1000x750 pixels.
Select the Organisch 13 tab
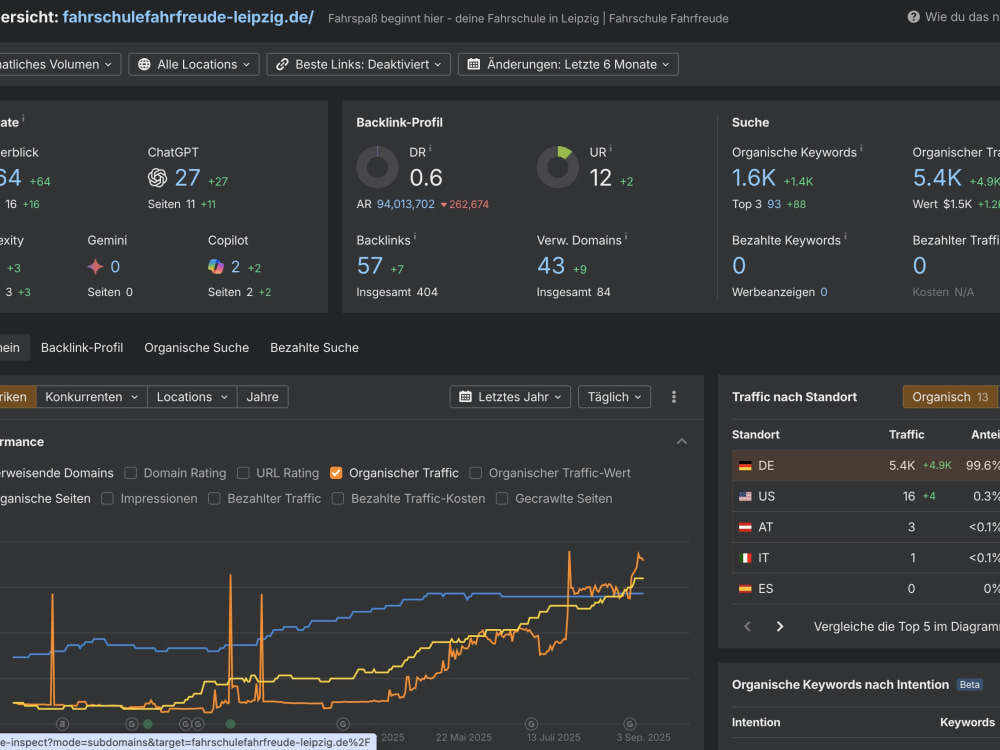pos(950,397)
